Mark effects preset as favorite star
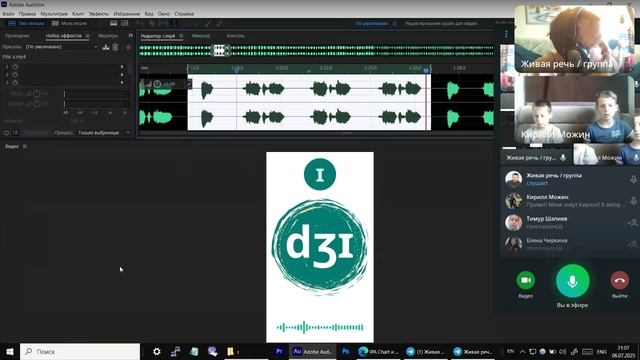 (x=128, y=47)
